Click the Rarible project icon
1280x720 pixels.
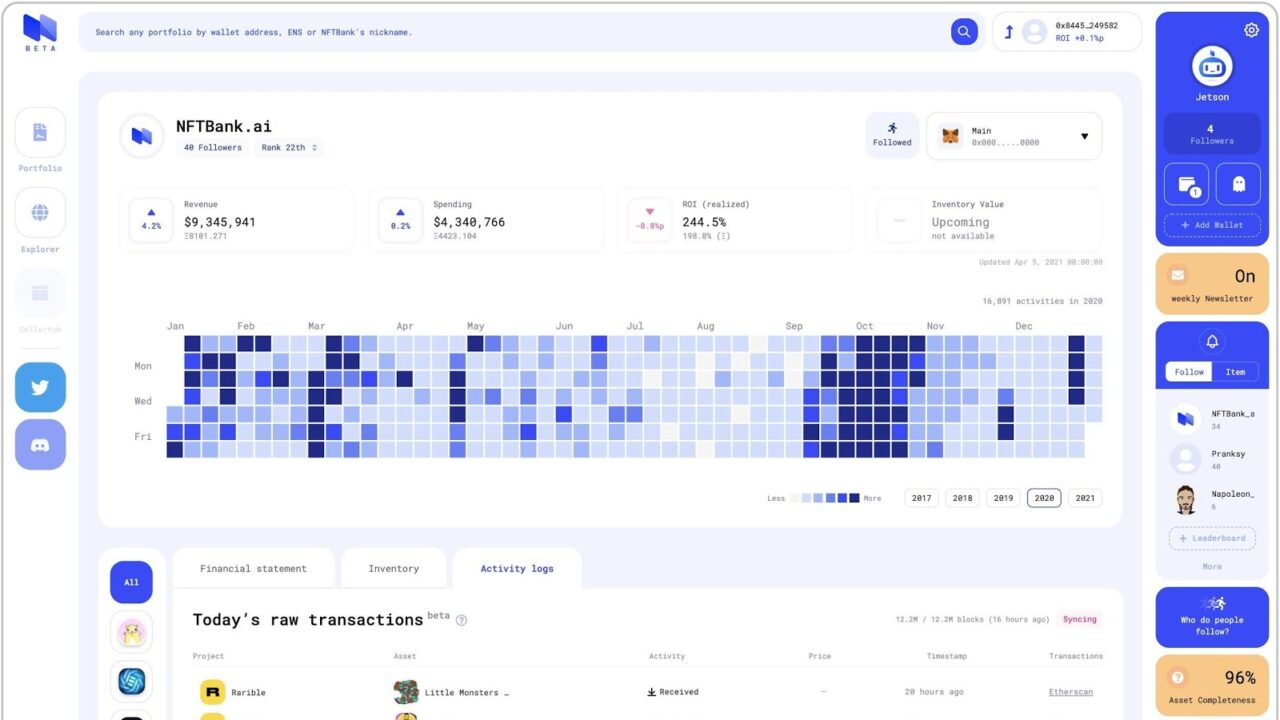212,692
